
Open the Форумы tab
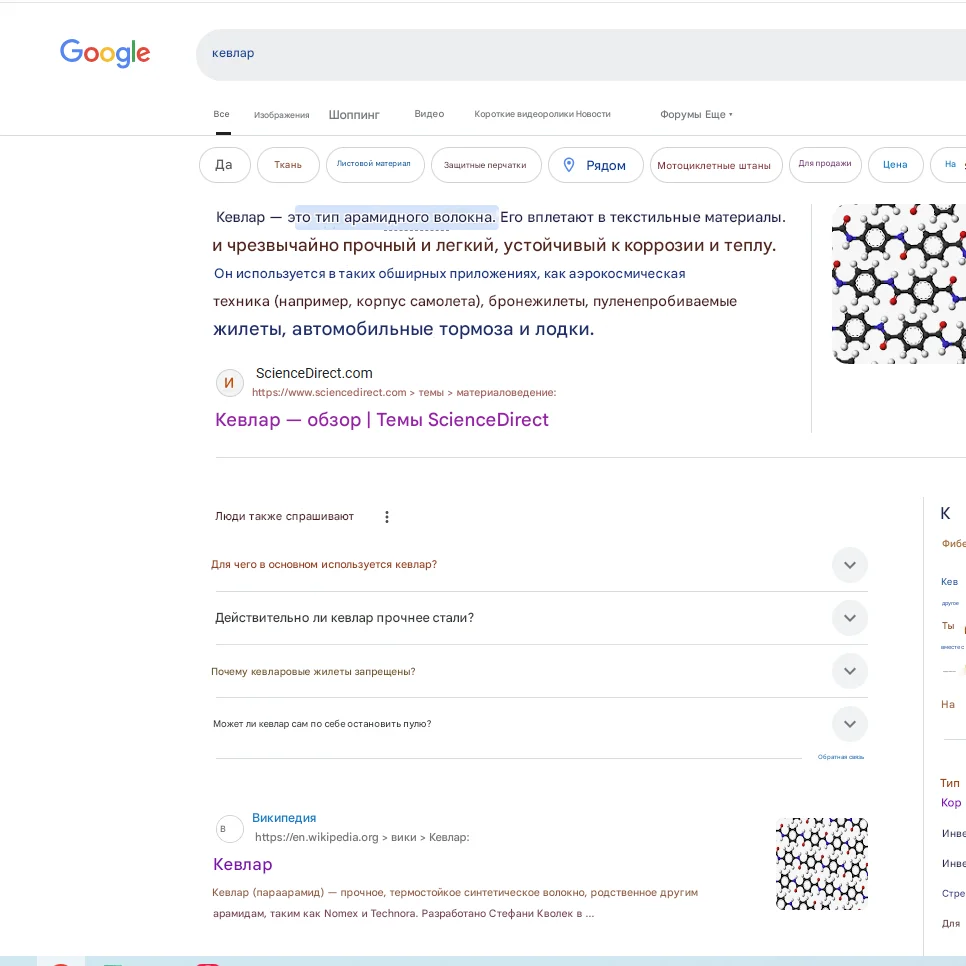point(681,115)
